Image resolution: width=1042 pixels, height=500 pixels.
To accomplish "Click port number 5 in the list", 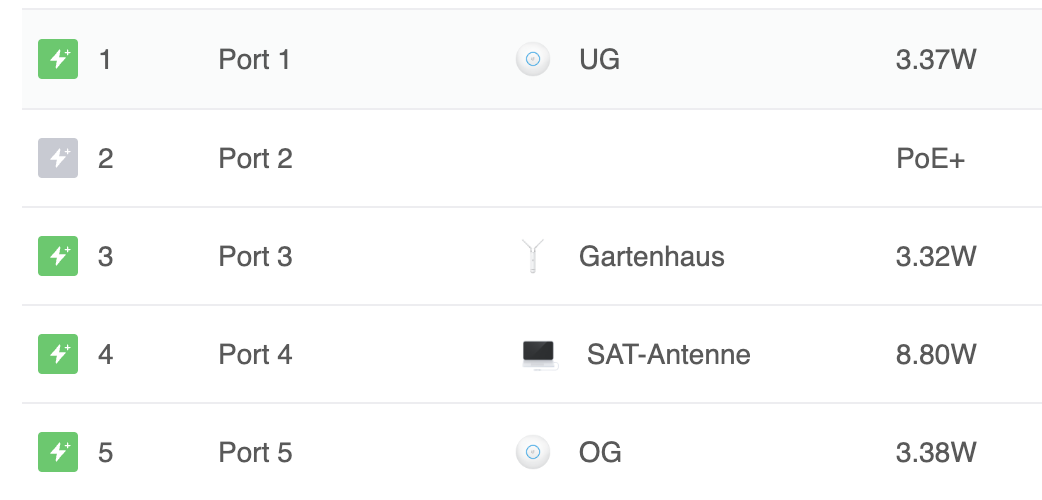I will coord(105,453).
